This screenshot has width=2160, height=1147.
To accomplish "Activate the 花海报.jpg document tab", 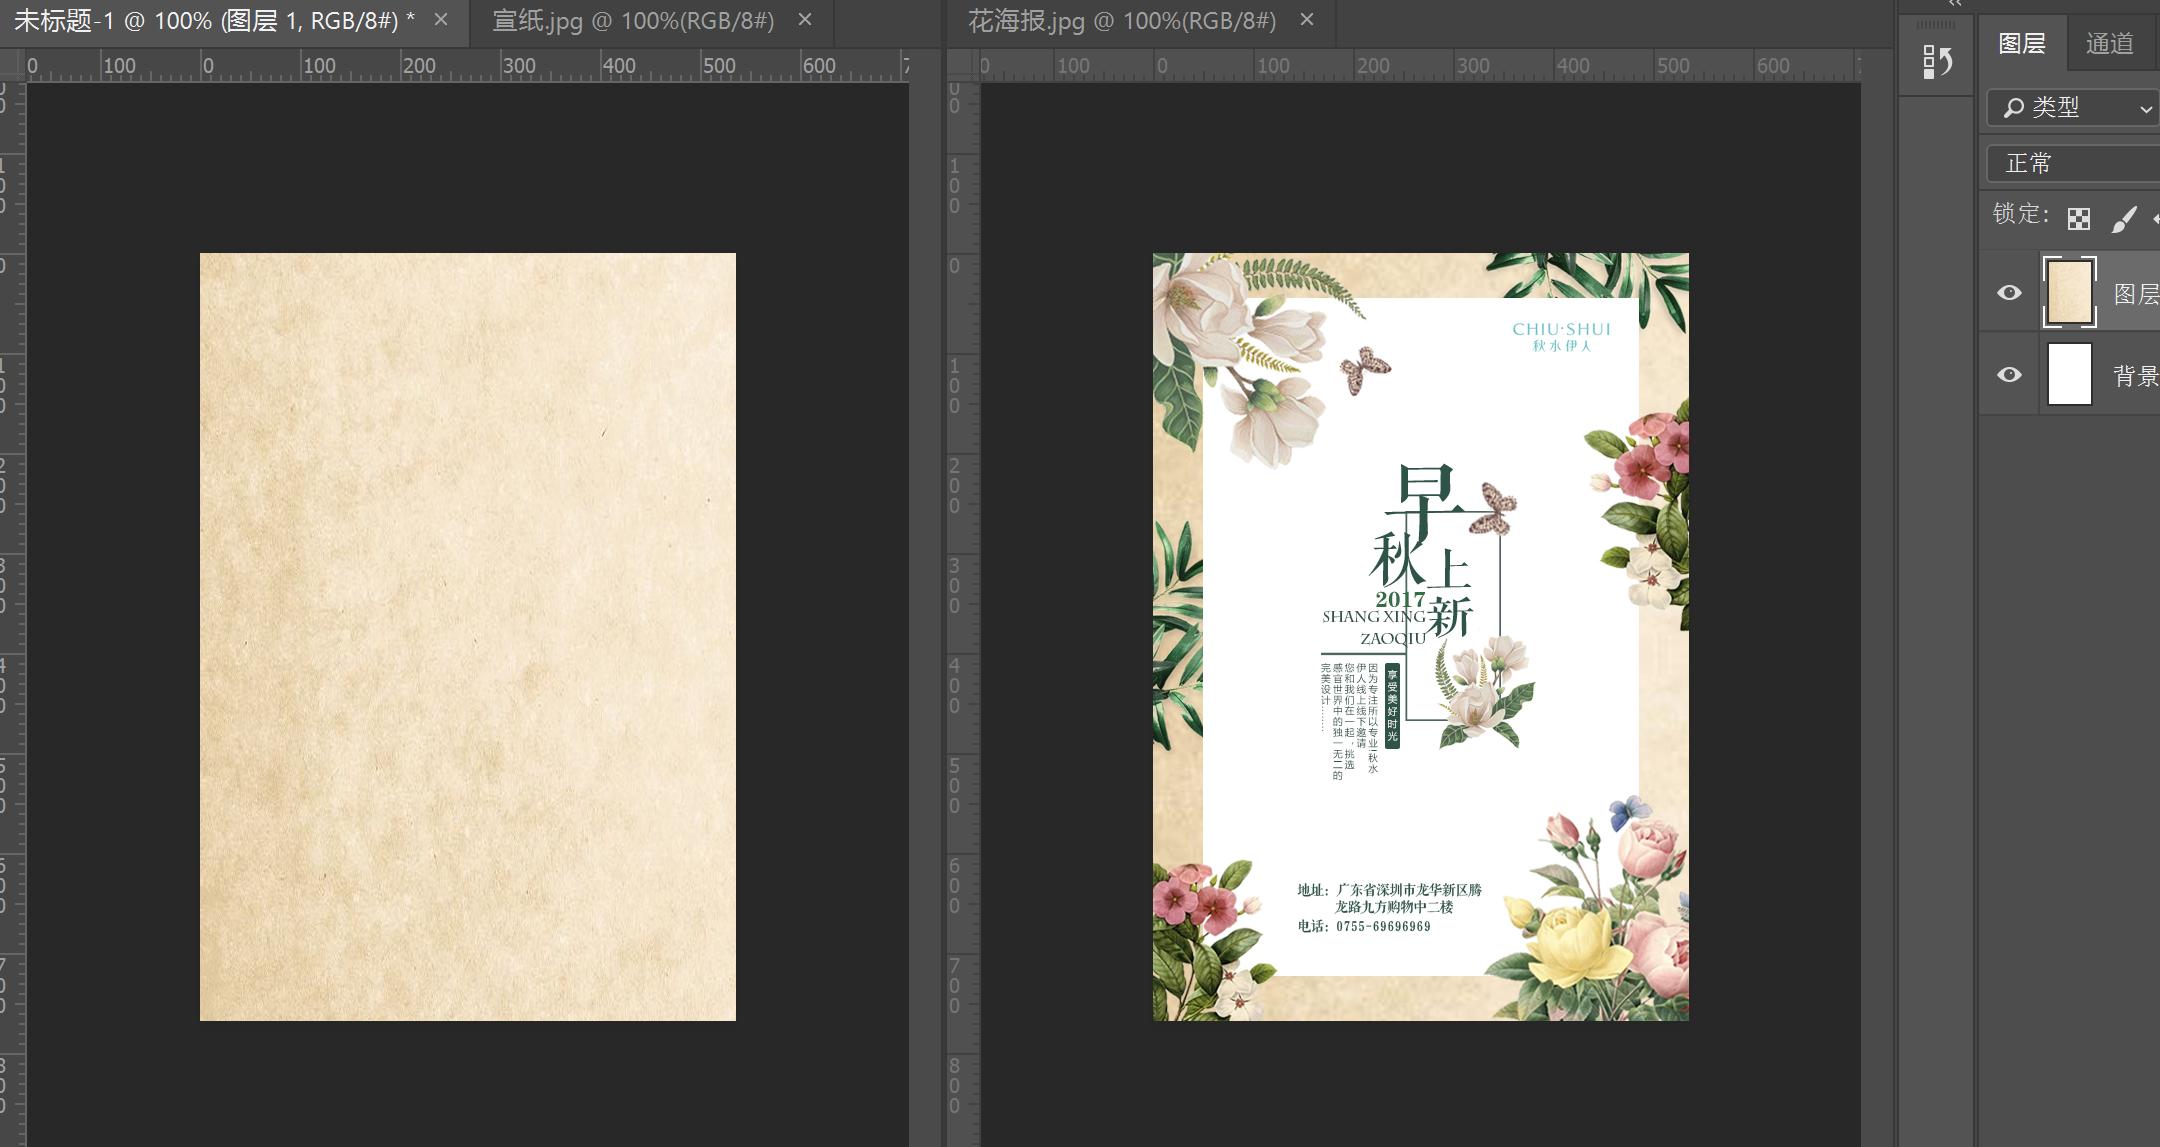I will click(1121, 21).
